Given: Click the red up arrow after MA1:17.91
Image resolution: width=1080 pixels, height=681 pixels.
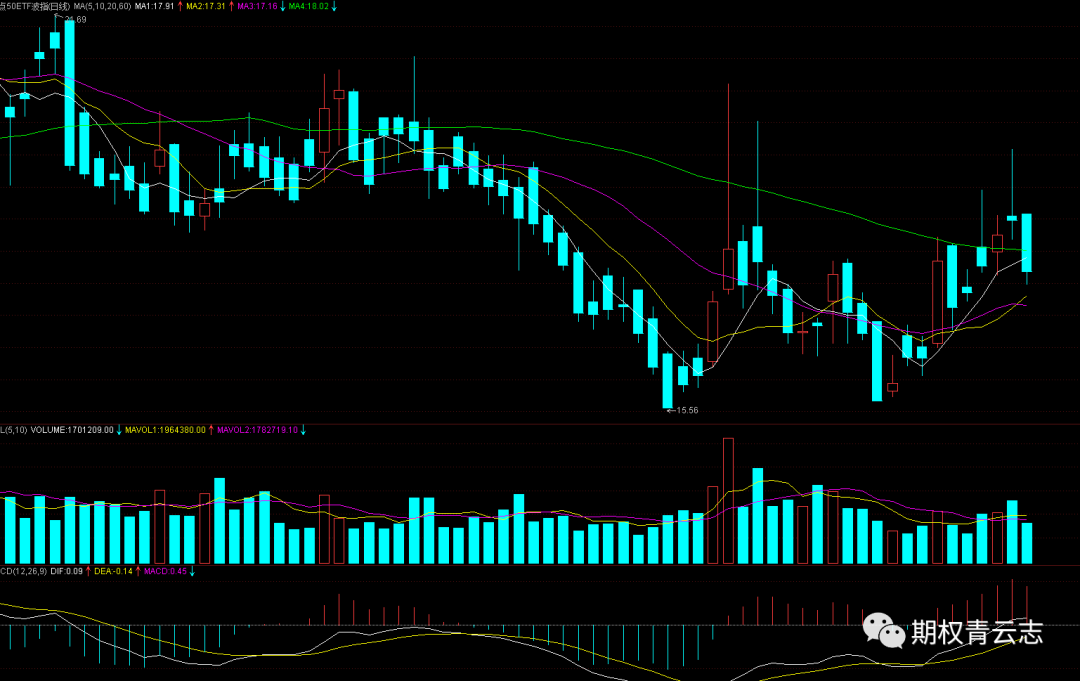Looking at the screenshot, I should click(x=180, y=6).
